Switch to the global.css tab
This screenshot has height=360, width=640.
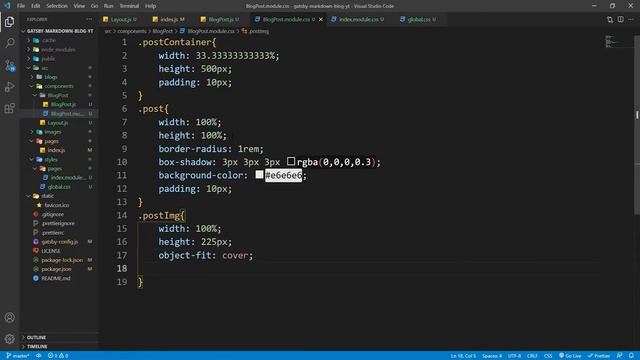tap(418, 19)
